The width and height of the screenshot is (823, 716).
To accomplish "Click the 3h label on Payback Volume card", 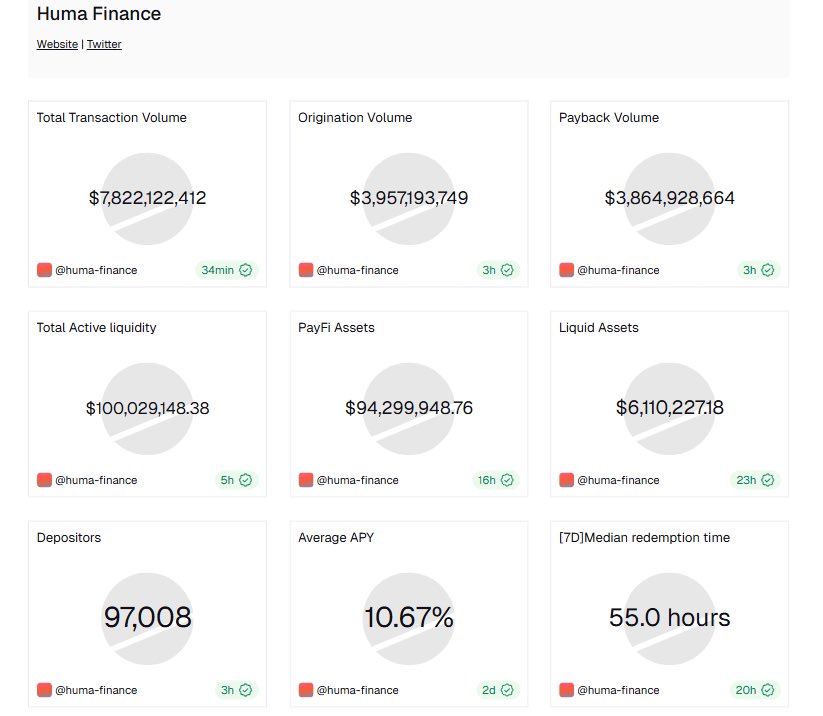I will tap(750, 270).
